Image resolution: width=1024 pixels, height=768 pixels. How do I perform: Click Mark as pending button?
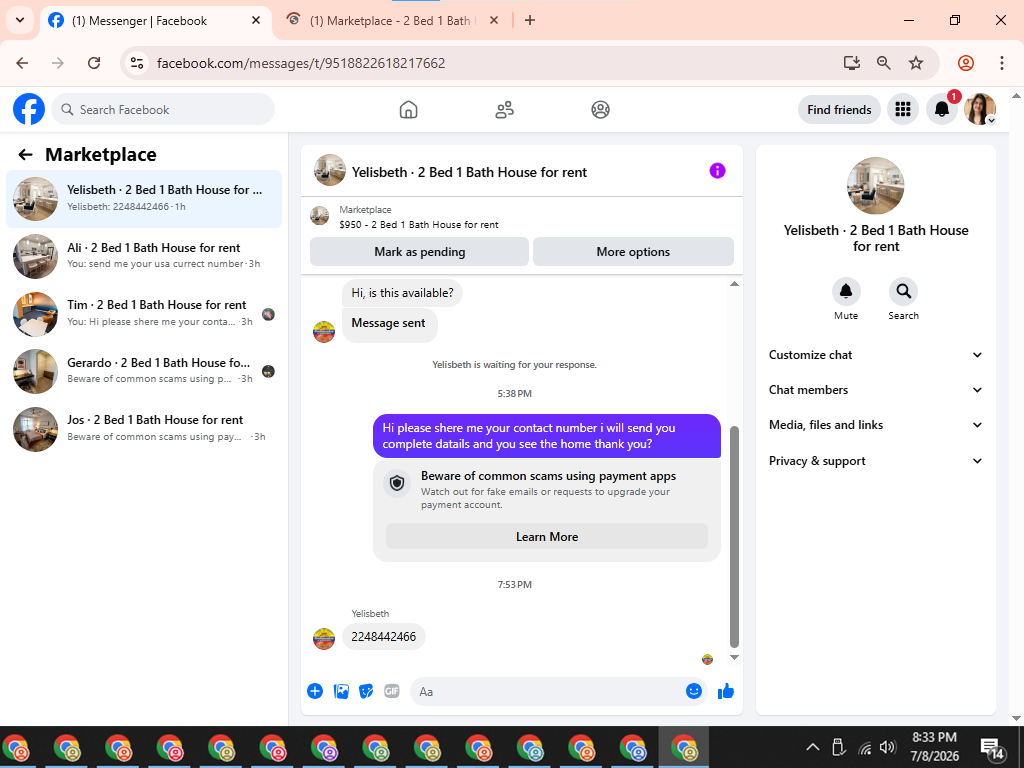pos(419,251)
